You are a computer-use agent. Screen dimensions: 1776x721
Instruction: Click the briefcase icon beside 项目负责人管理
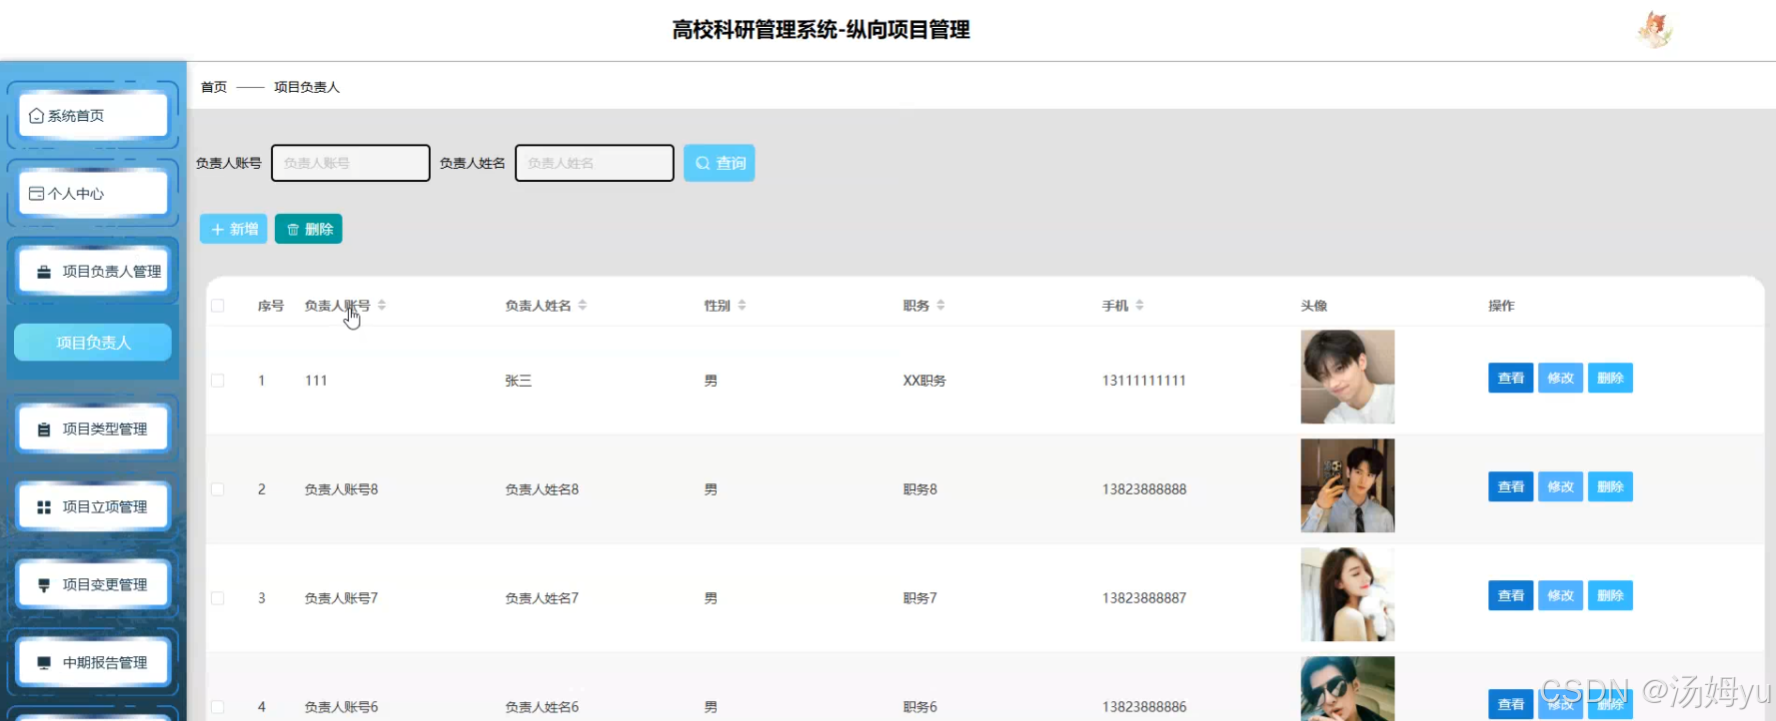pos(44,272)
